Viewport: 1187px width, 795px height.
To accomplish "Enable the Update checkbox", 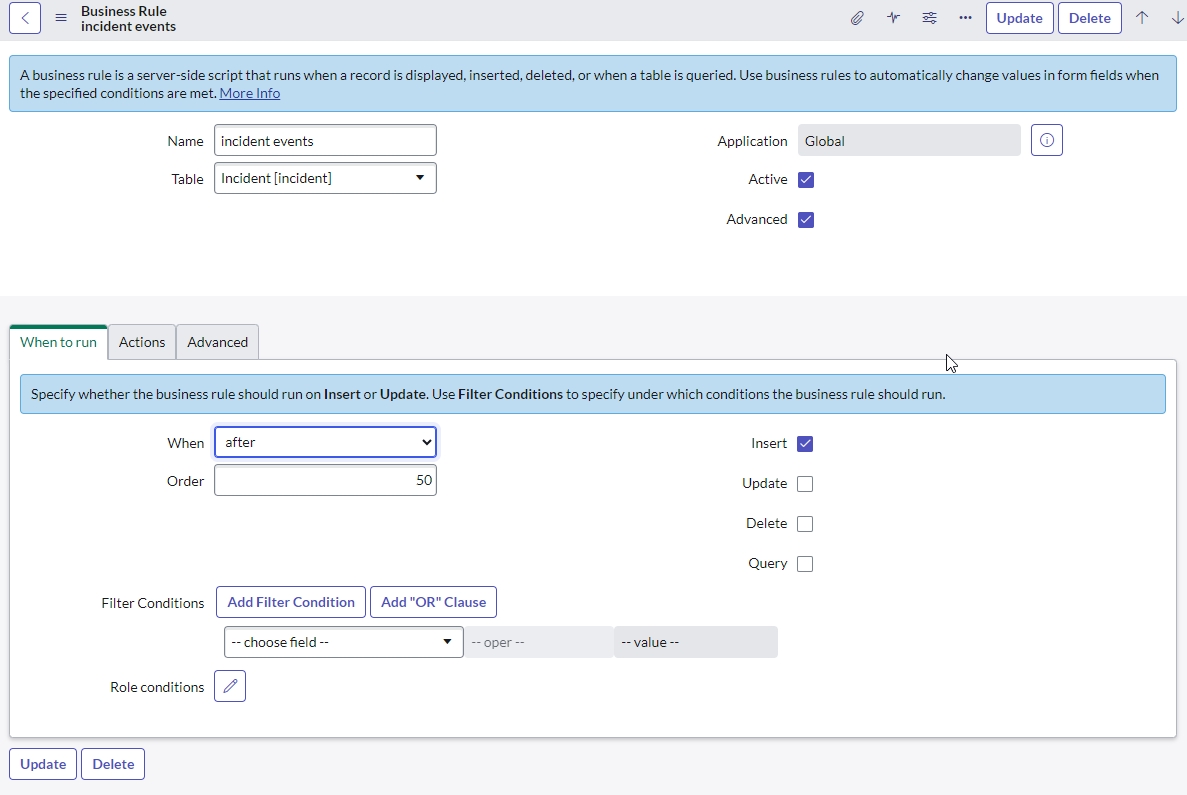I will pos(805,484).
